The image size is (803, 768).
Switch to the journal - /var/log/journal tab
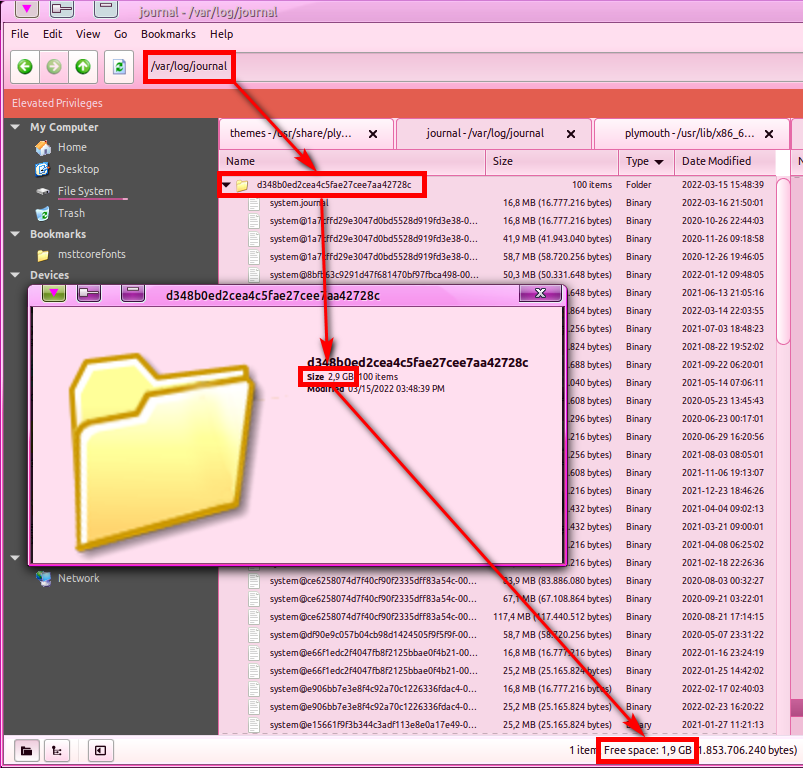(485, 134)
